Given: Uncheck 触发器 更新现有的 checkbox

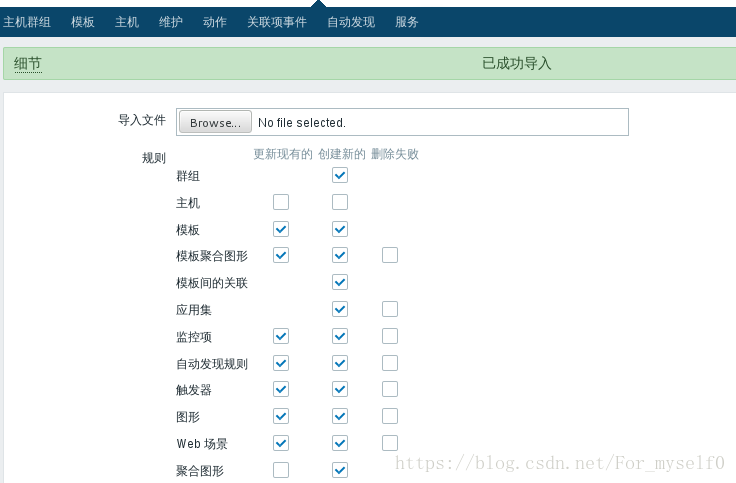Looking at the screenshot, I should coord(281,389).
